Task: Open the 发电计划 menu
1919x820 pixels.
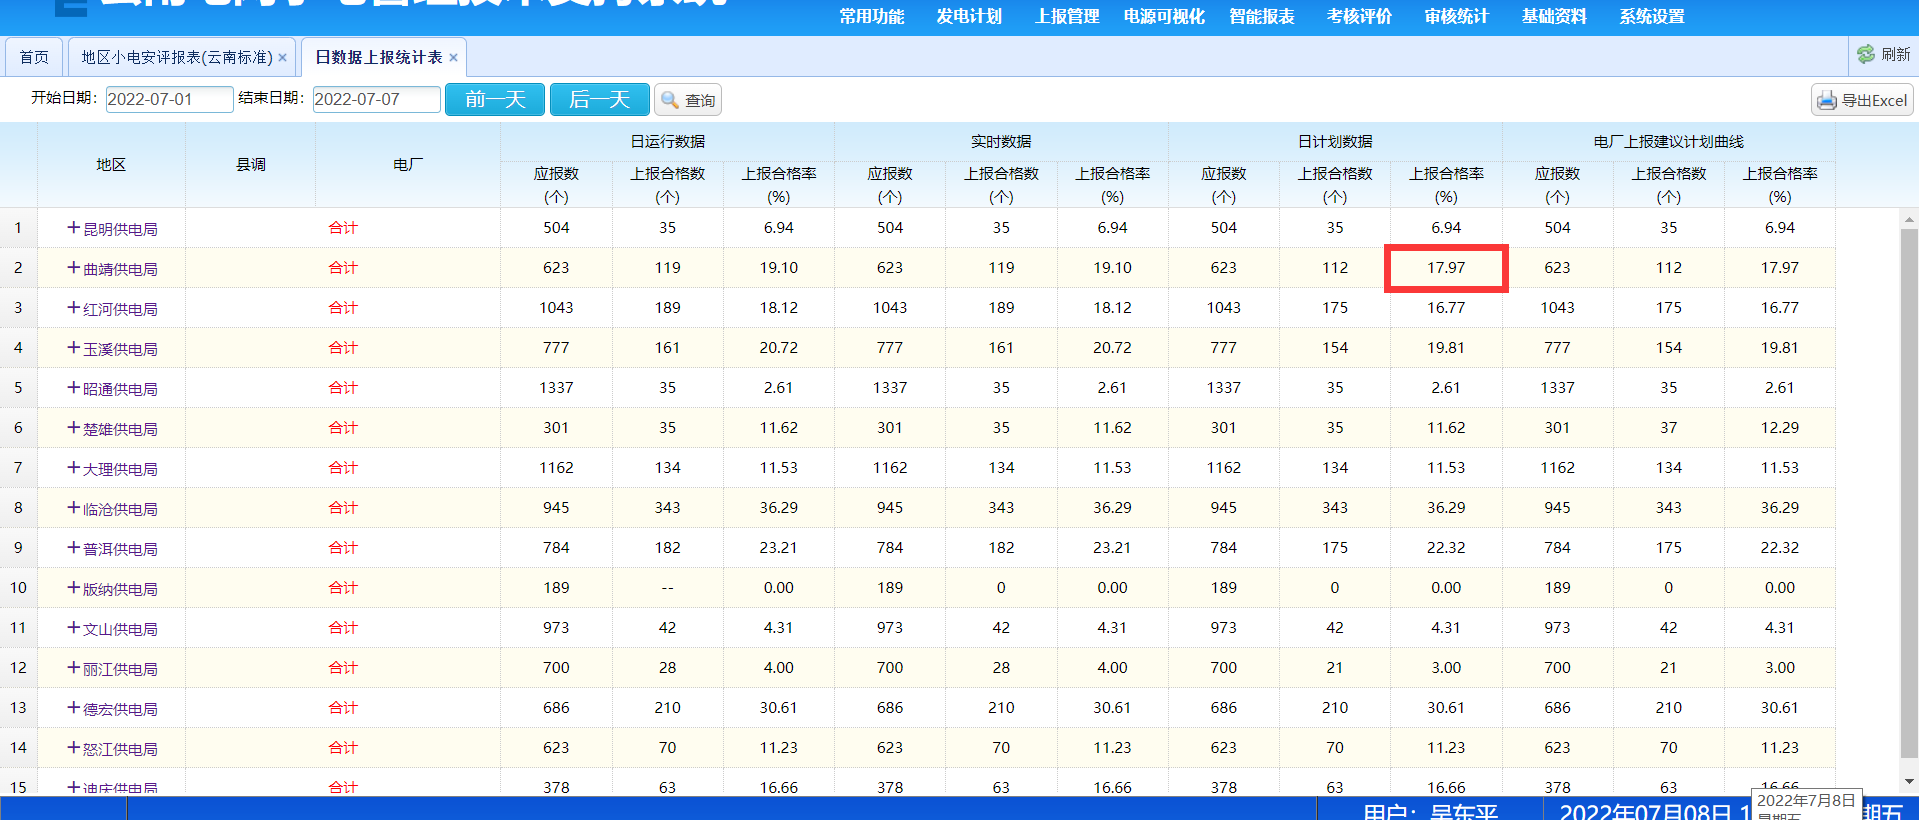Action: click(x=969, y=16)
